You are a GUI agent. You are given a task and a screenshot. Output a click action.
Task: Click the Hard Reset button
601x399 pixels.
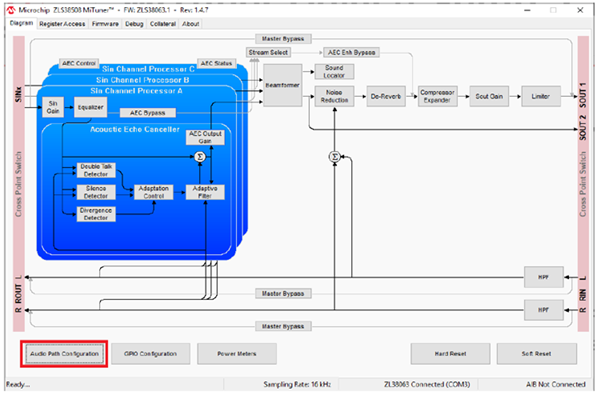[450, 354]
